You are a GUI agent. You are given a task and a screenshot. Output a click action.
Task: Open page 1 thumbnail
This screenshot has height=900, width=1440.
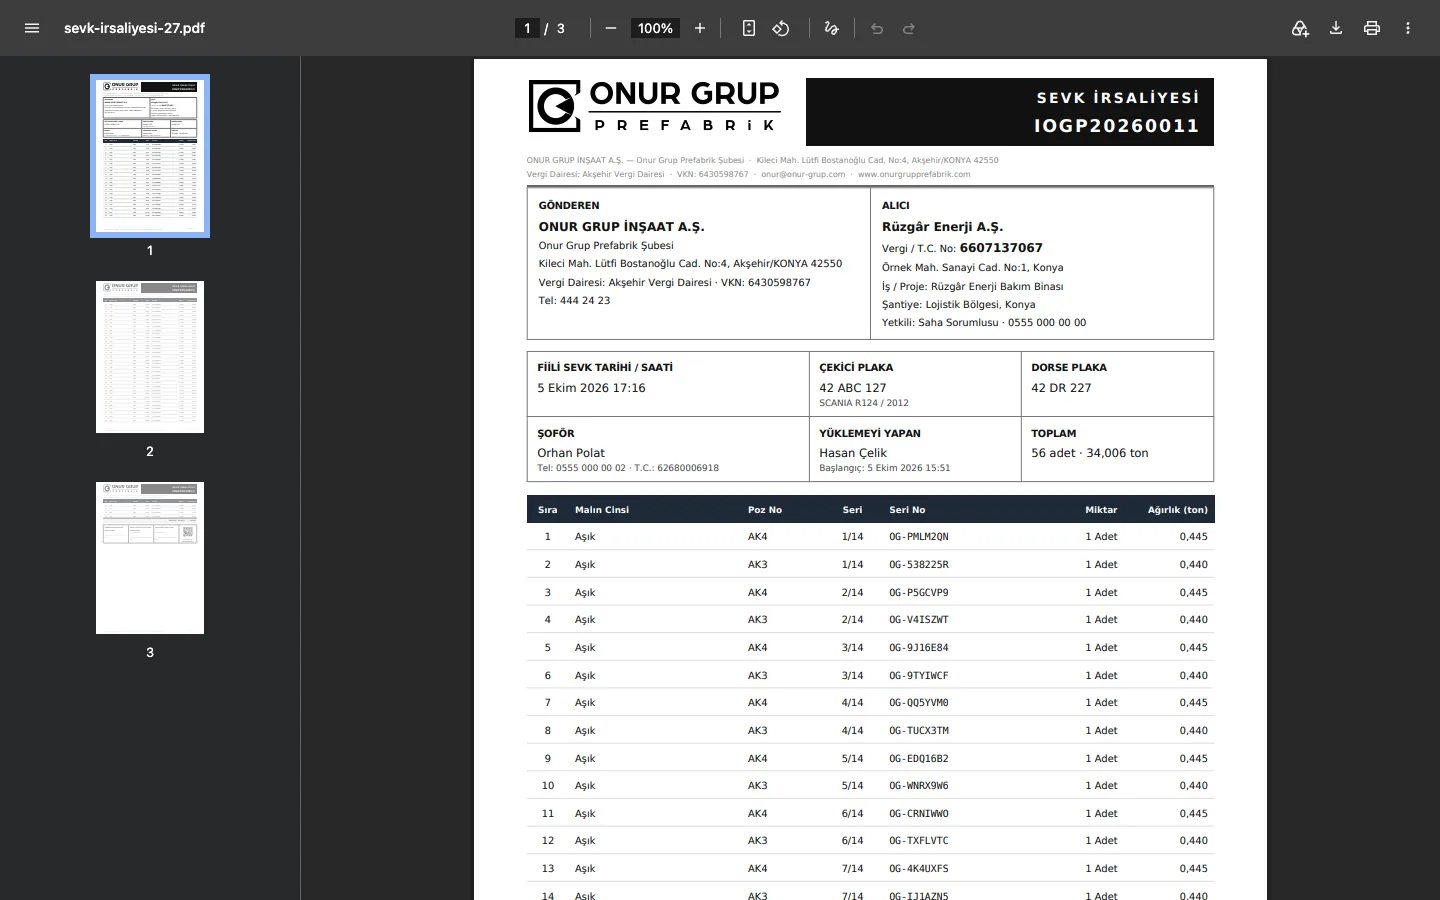click(x=150, y=156)
